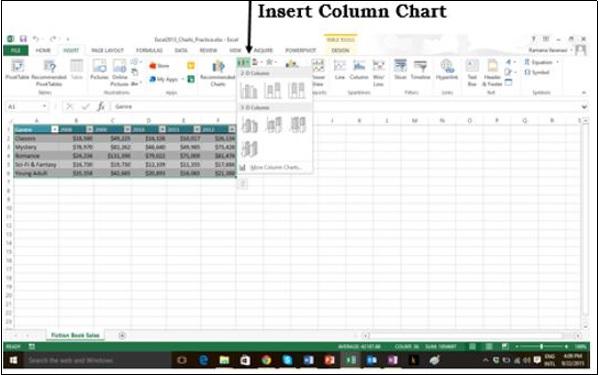Expand the My Apps dropdown
The image size is (599, 375).
point(183,79)
